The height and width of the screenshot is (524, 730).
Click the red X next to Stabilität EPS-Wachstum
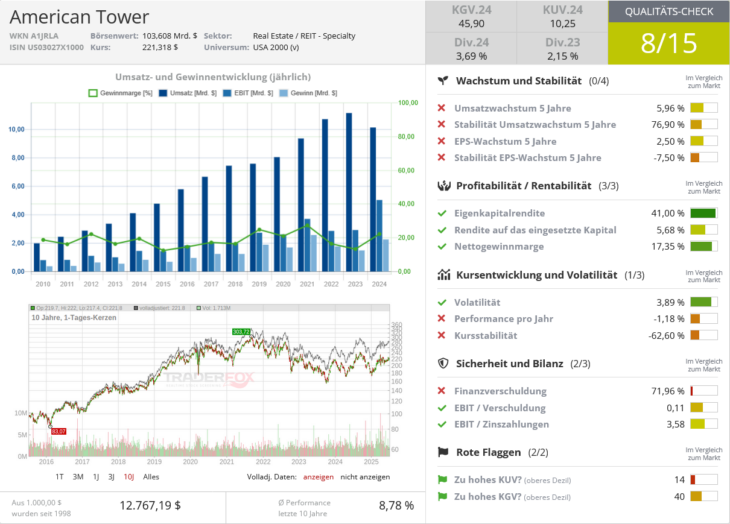441,157
